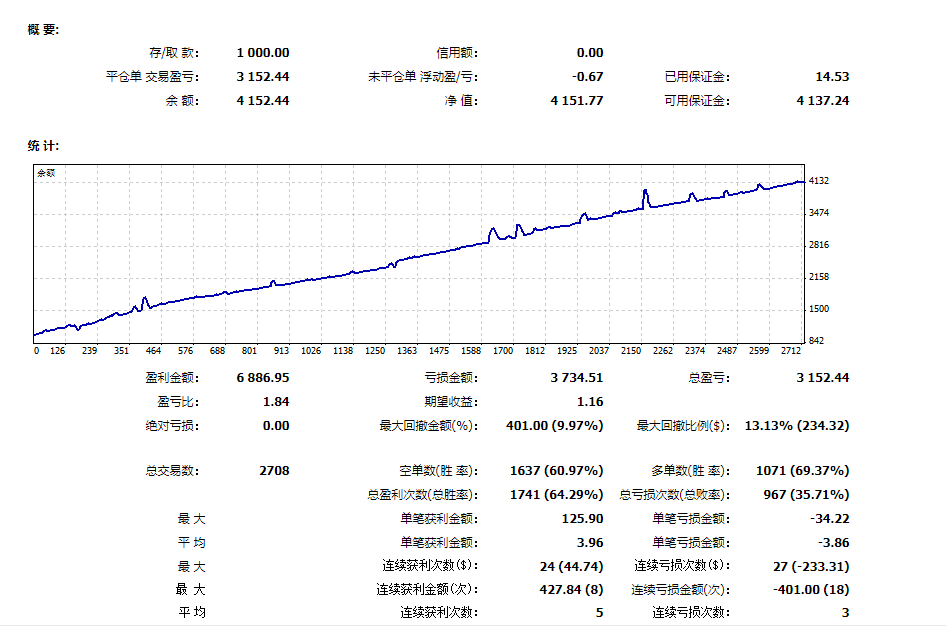Click the 余额 value 4 152.44
Screen dimensions: 946x634
[262, 101]
